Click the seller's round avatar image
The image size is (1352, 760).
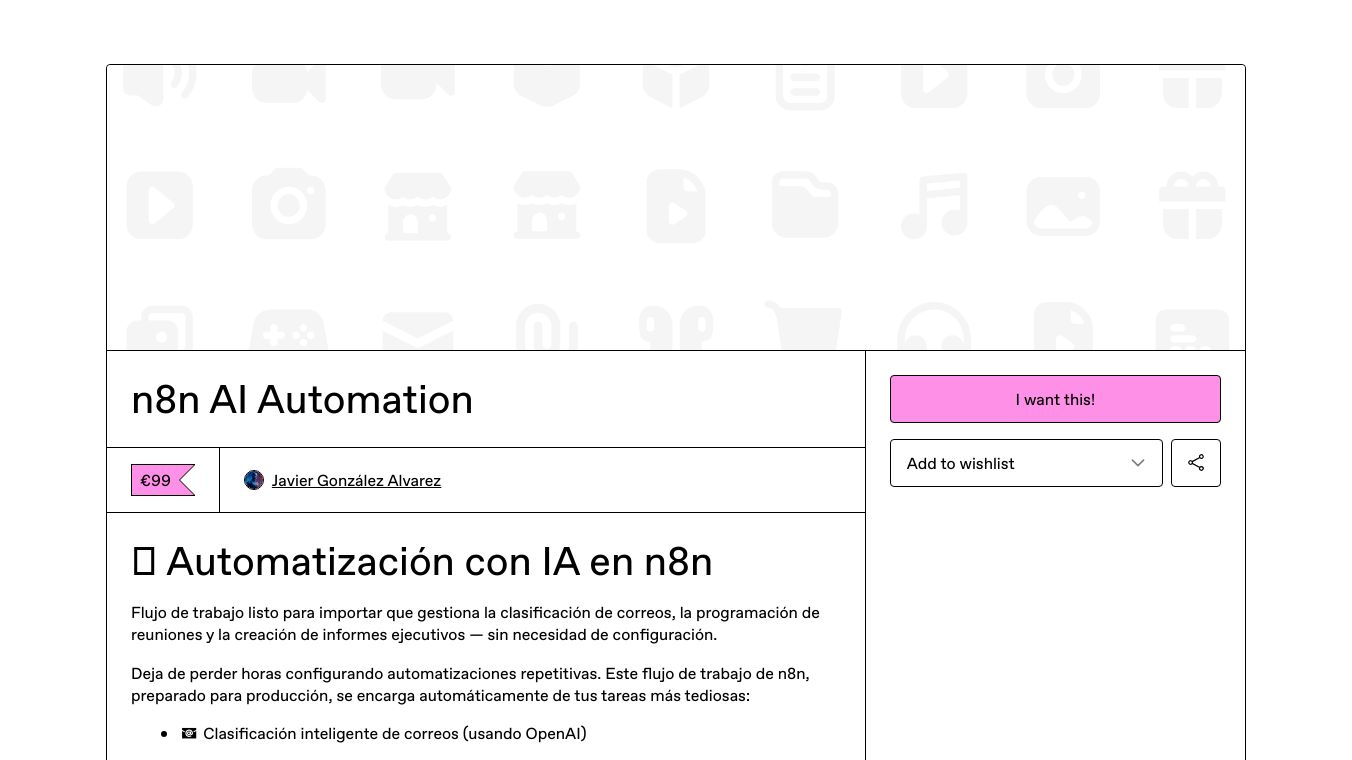[254, 480]
